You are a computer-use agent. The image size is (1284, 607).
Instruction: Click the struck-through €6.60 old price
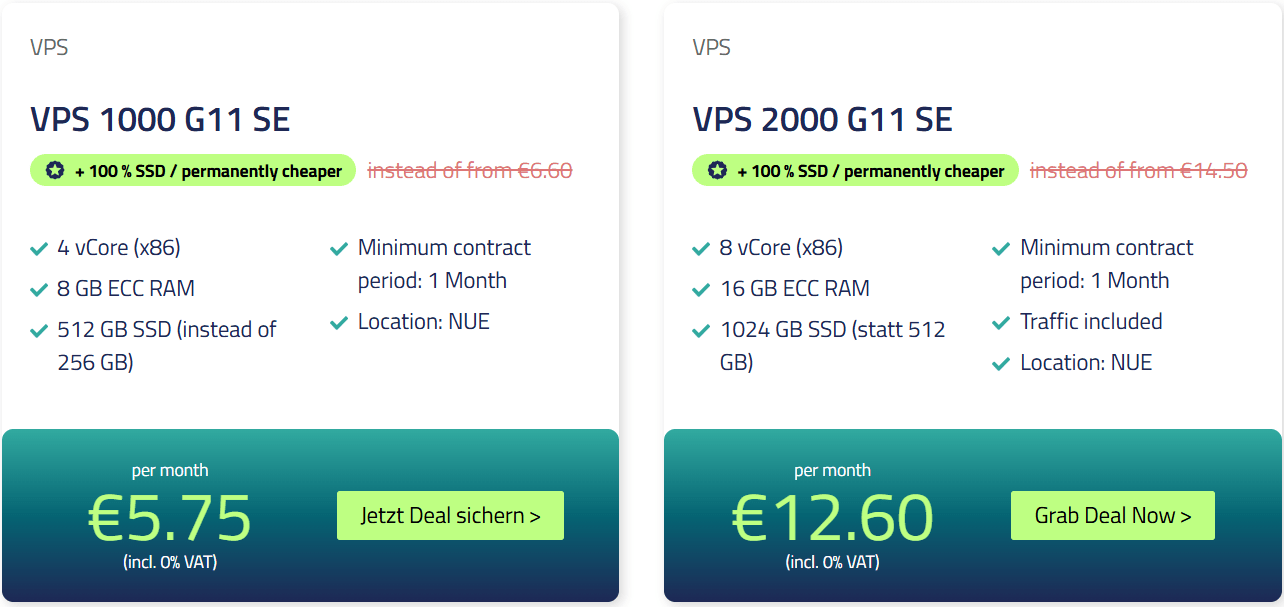pos(470,171)
